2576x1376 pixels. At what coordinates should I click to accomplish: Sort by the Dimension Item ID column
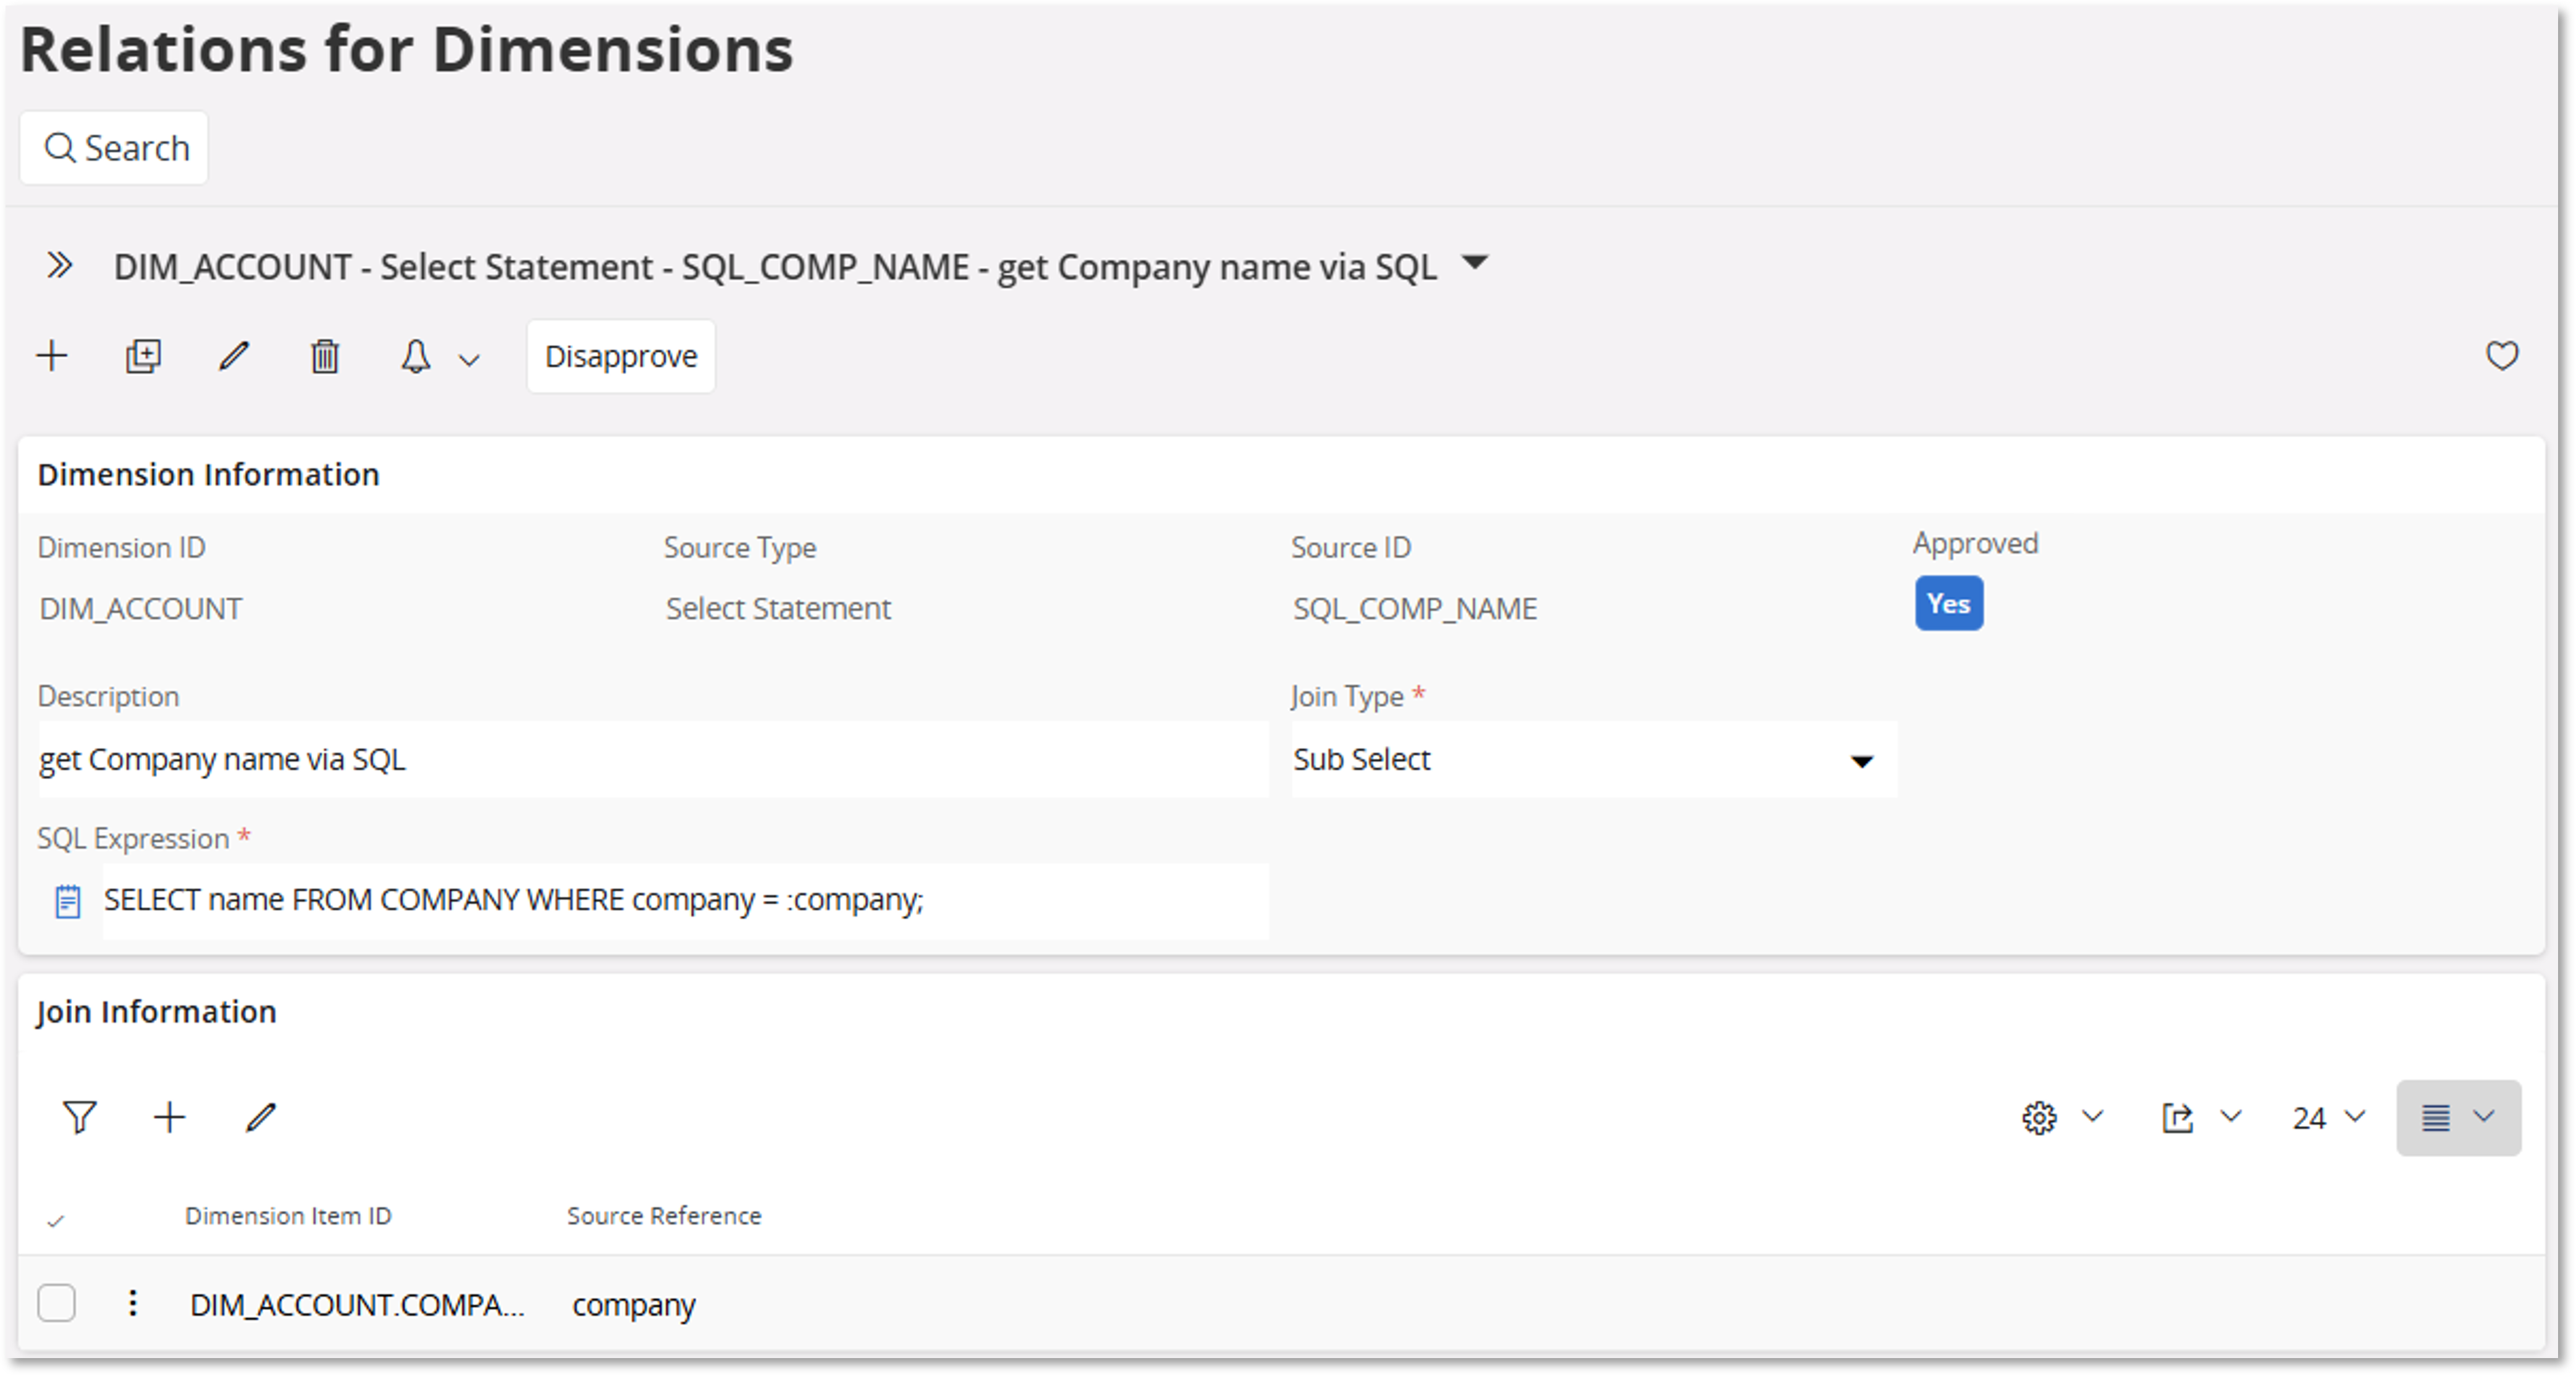click(x=288, y=1216)
